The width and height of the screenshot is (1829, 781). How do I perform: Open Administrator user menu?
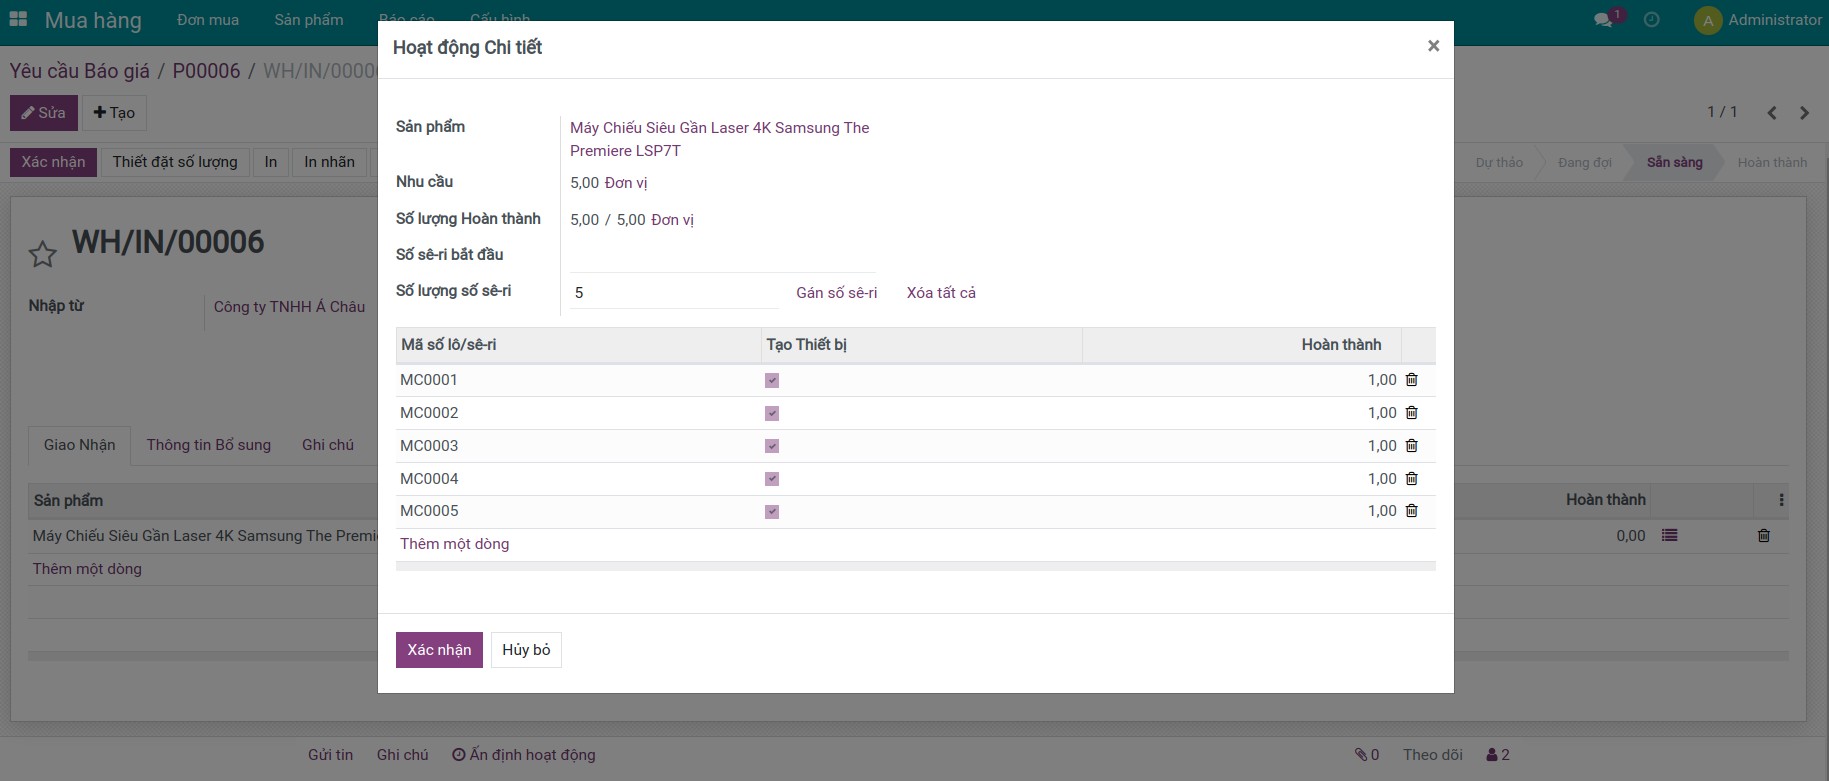tap(1758, 20)
